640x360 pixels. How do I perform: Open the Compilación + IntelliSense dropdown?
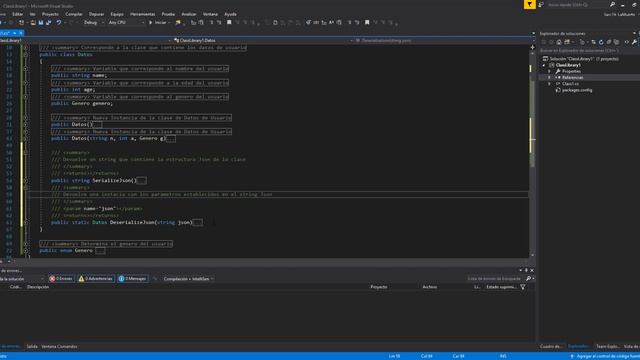[188, 279]
